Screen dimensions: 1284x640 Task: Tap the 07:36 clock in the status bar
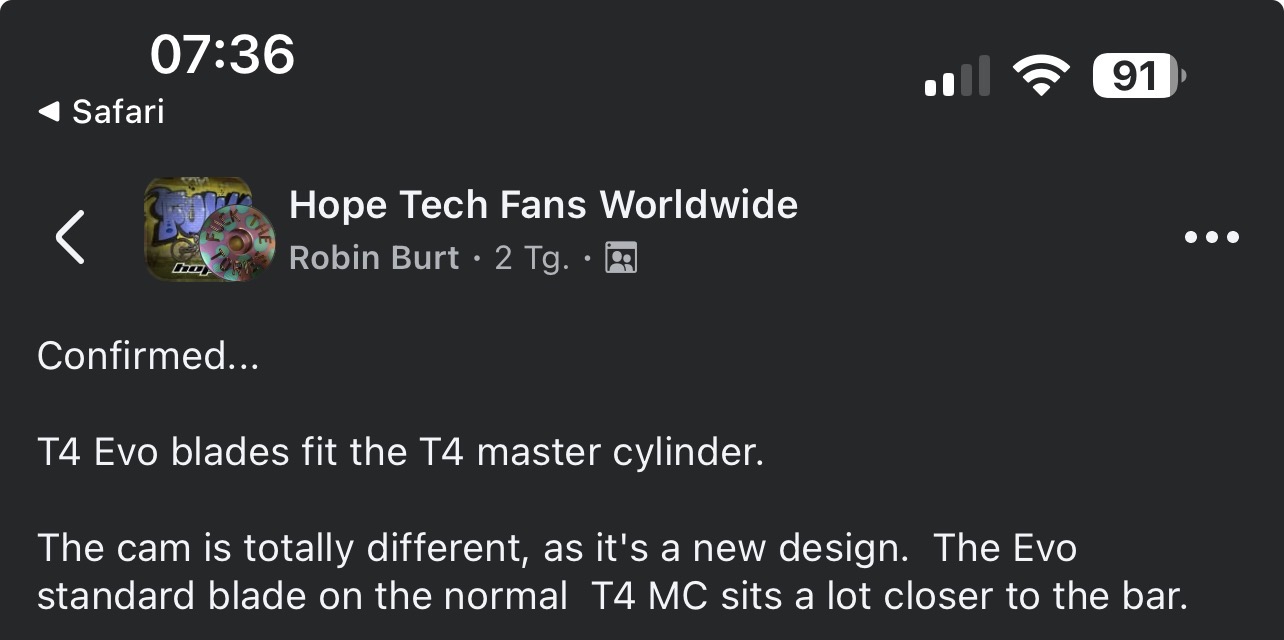pyautogui.click(x=222, y=54)
